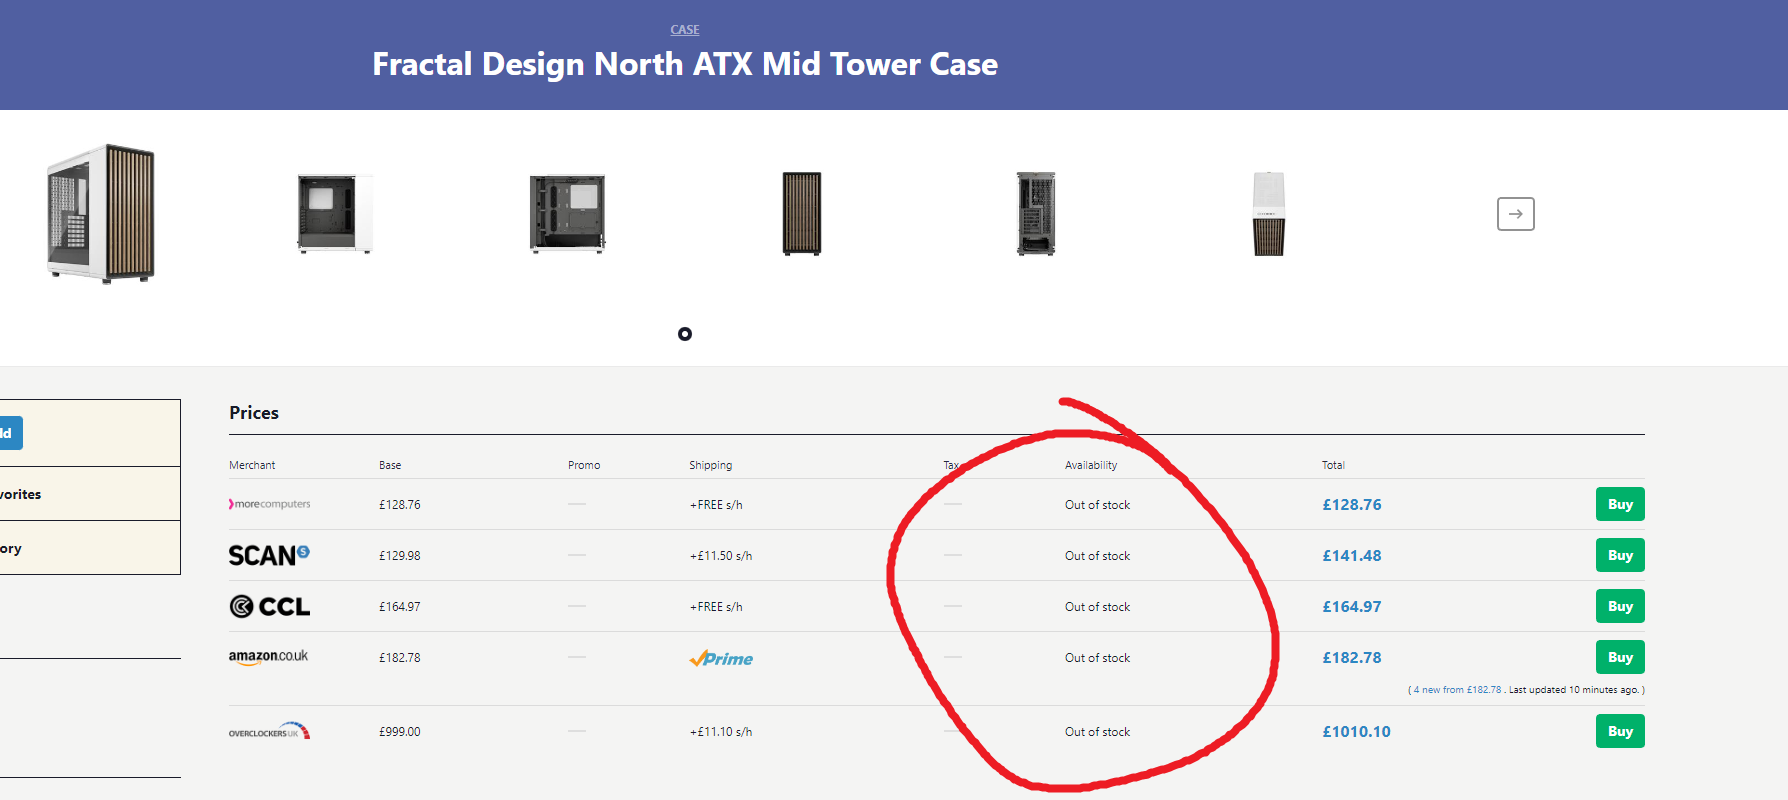Click the carousel page indicator dot
Image resolution: width=1788 pixels, height=800 pixels.
click(685, 334)
